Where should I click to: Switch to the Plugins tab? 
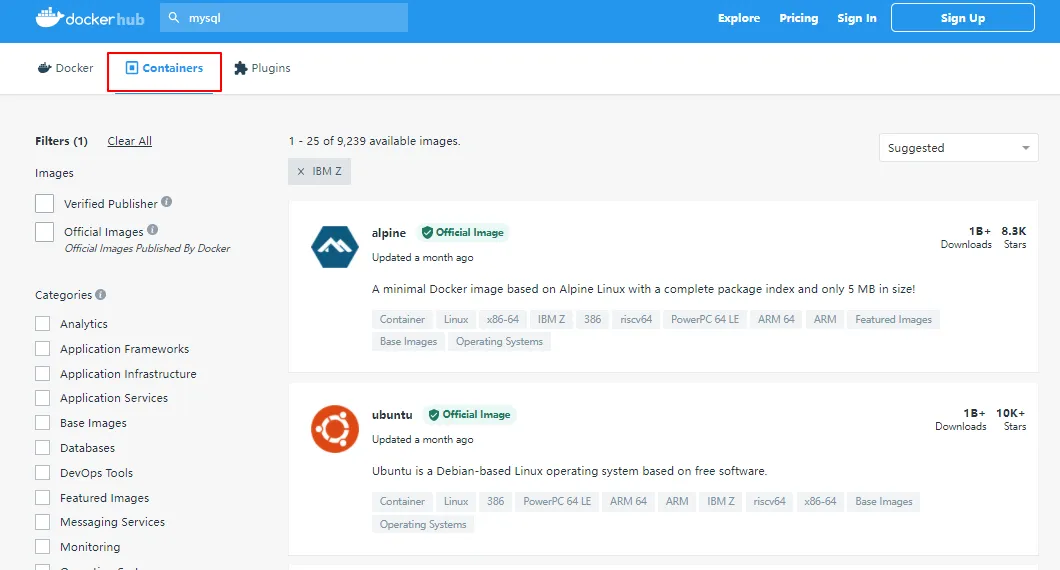(x=262, y=68)
